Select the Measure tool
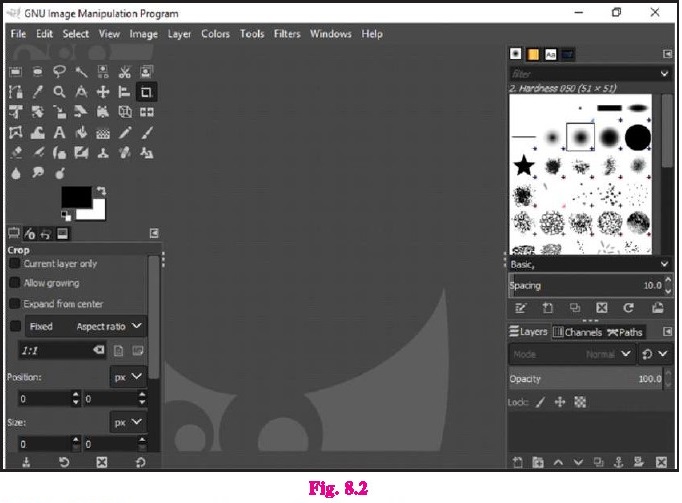Viewport: 682px width, 503px height. click(81, 92)
